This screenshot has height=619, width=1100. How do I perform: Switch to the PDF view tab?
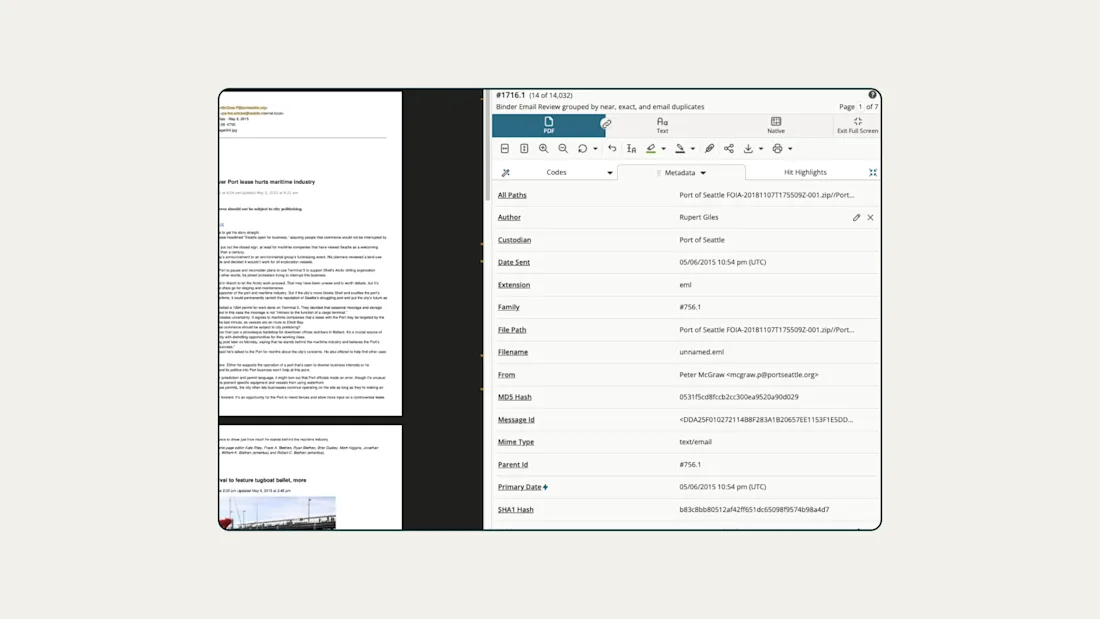coord(548,126)
